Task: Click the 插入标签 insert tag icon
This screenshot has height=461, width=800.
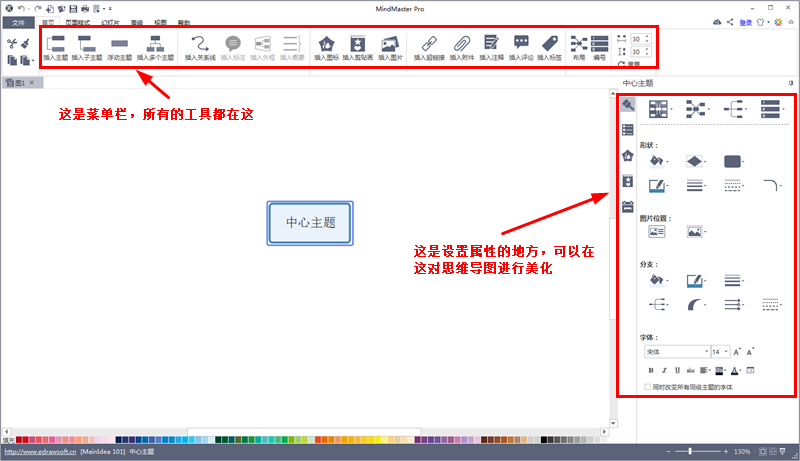Action: [x=549, y=48]
